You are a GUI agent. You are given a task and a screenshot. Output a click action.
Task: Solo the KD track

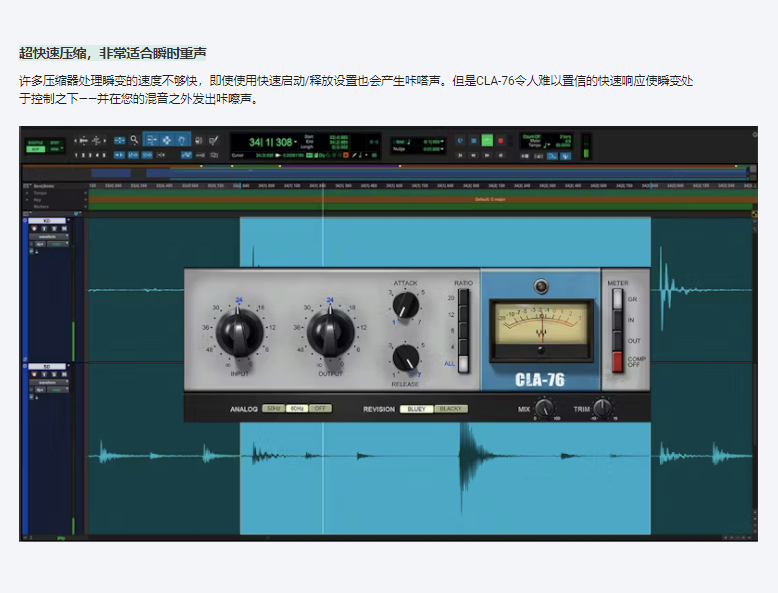pyautogui.click(x=54, y=228)
